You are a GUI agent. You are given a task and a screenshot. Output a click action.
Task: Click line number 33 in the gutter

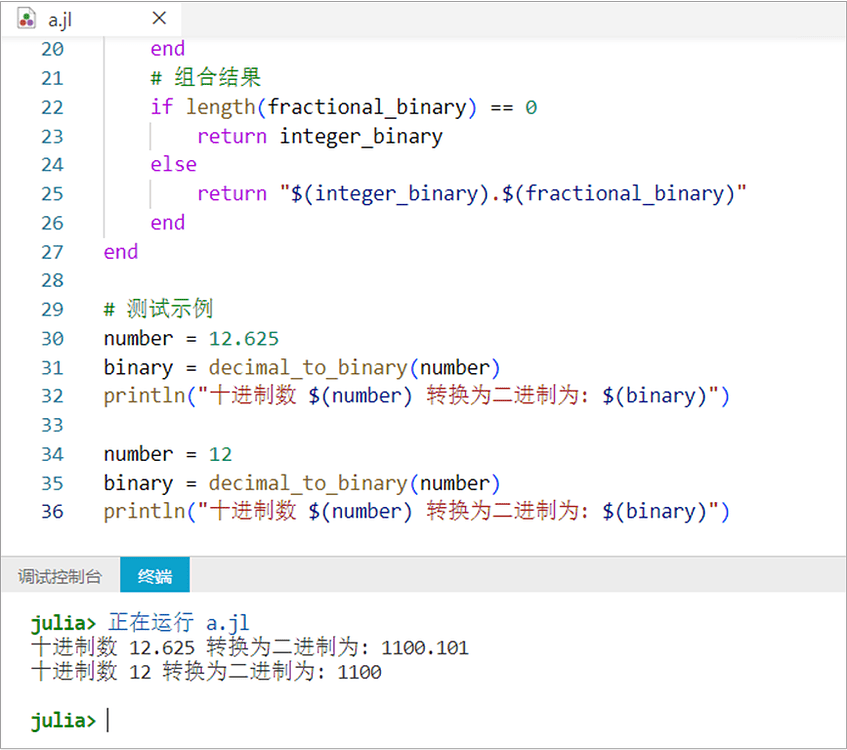coord(52,425)
